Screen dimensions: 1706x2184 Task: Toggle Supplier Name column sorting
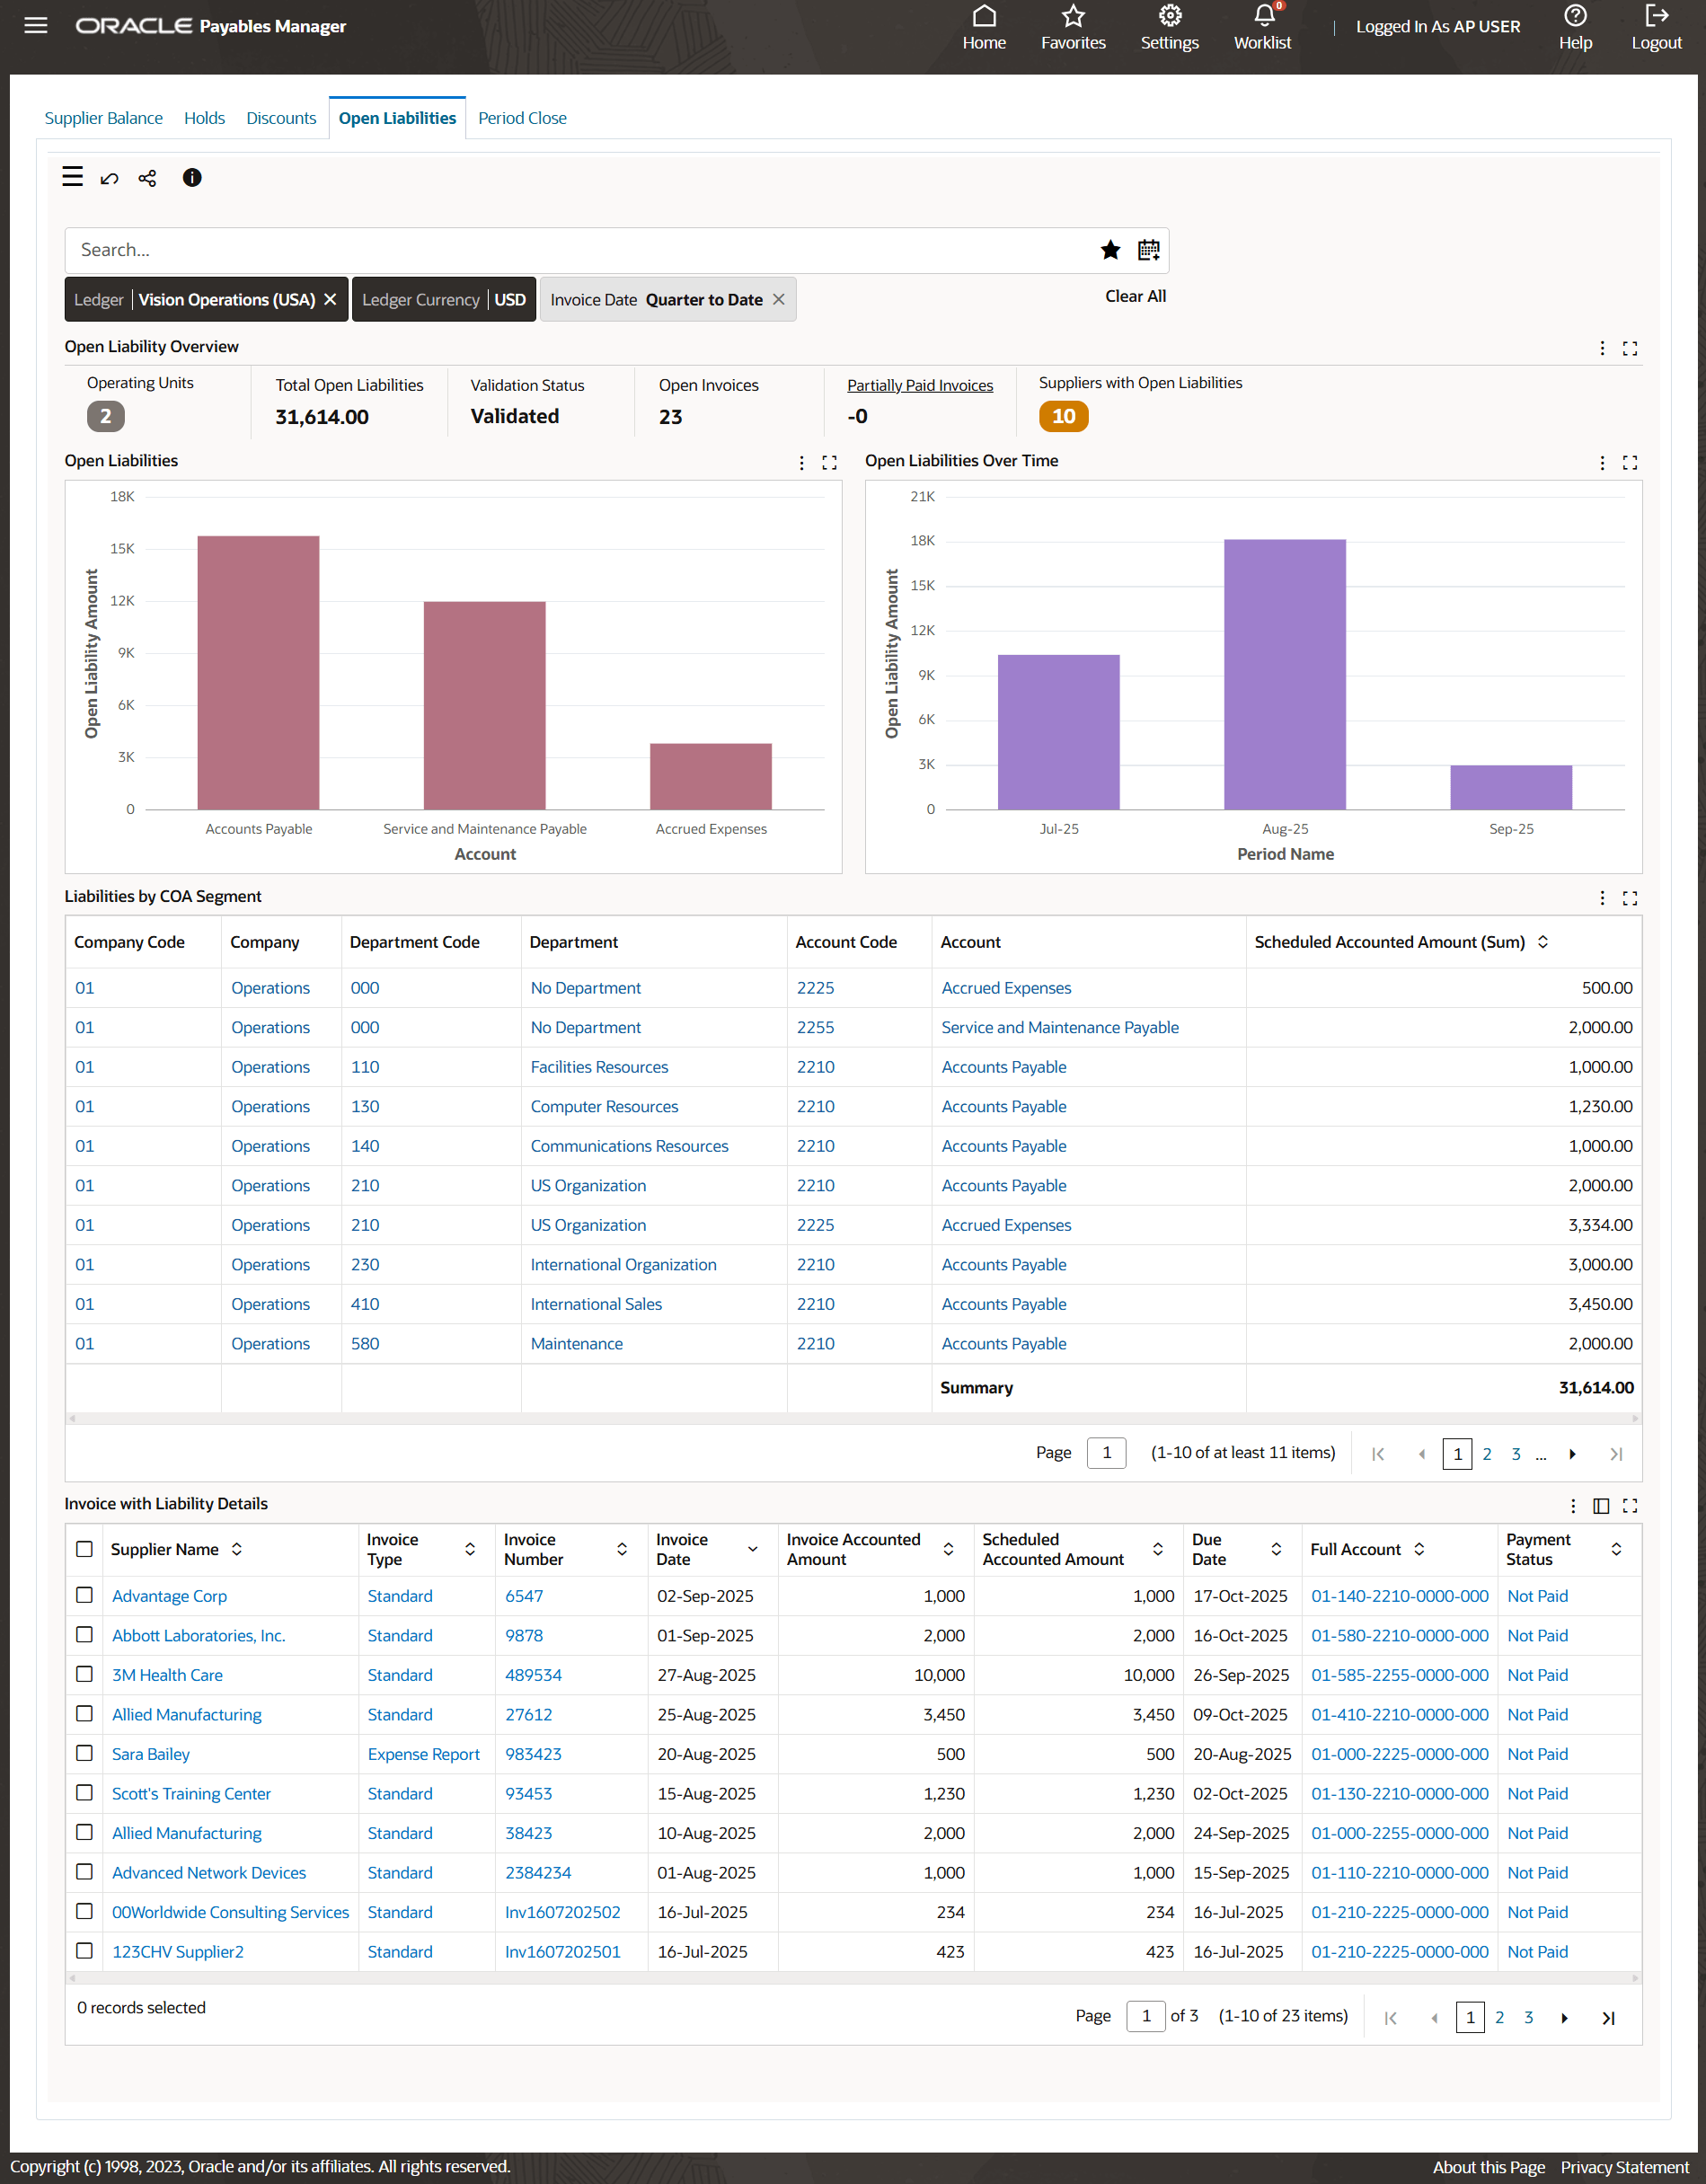coord(237,1548)
